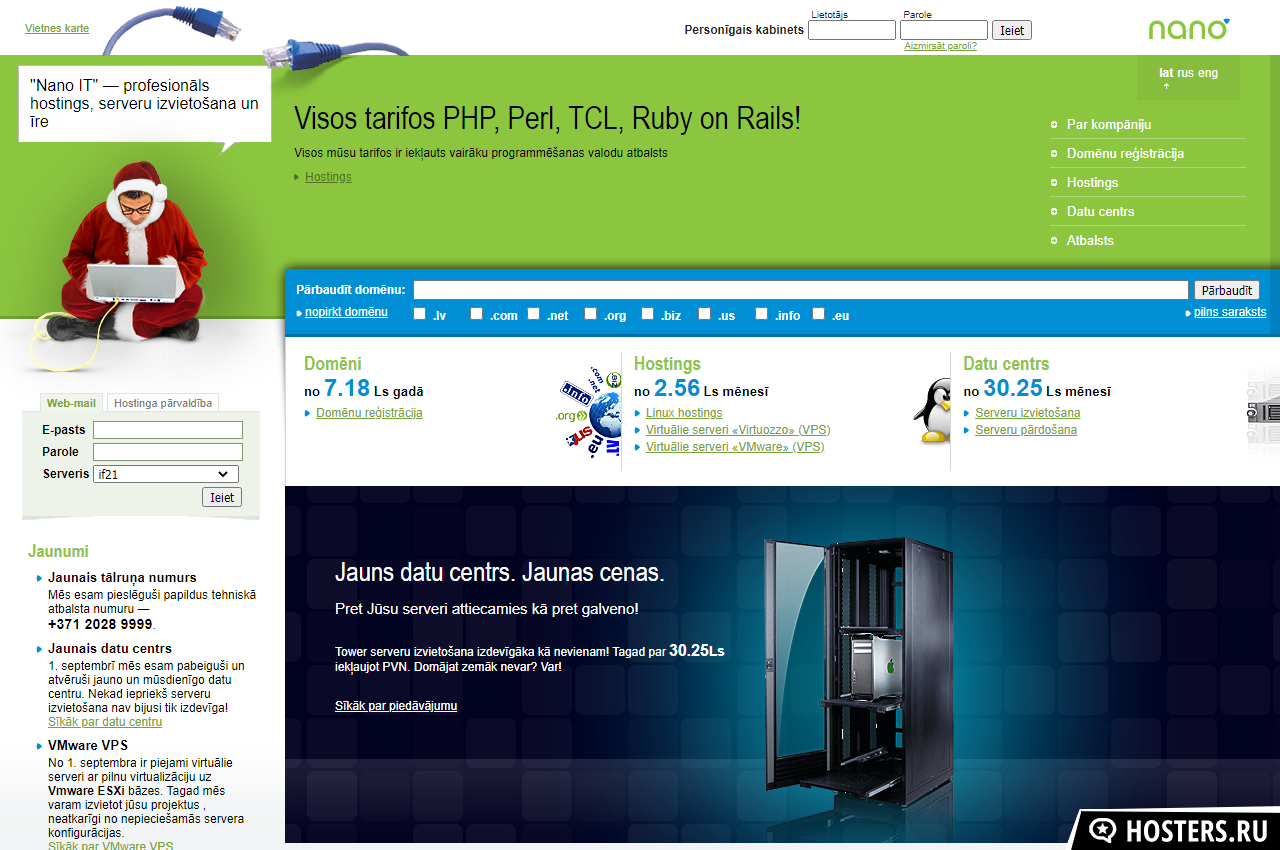
Task: Switch to the Web-mail tab
Action: (71, 403)
